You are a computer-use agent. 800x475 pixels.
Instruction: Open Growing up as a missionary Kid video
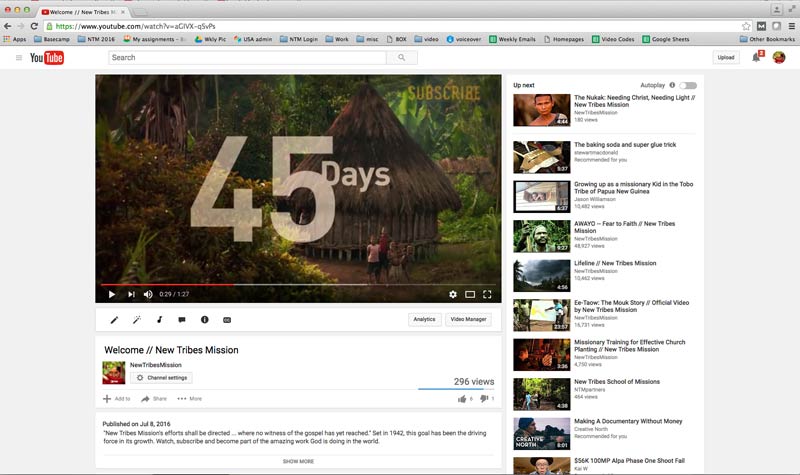point(633,188)
